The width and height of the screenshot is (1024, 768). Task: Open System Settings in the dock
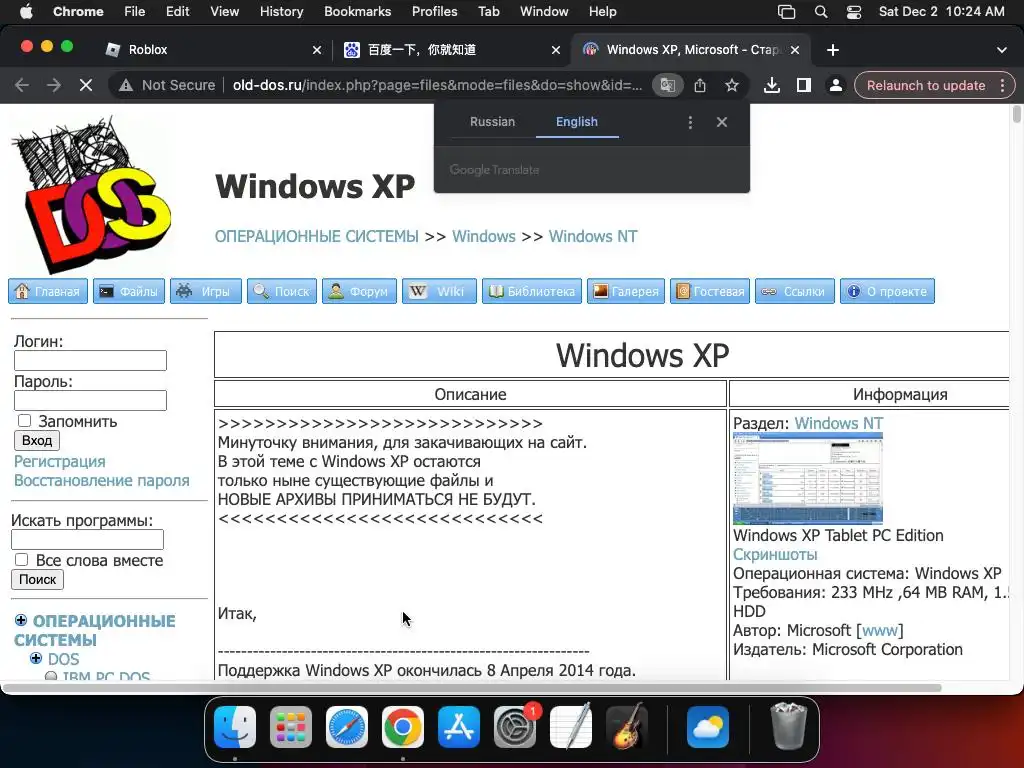coord(515,727)
